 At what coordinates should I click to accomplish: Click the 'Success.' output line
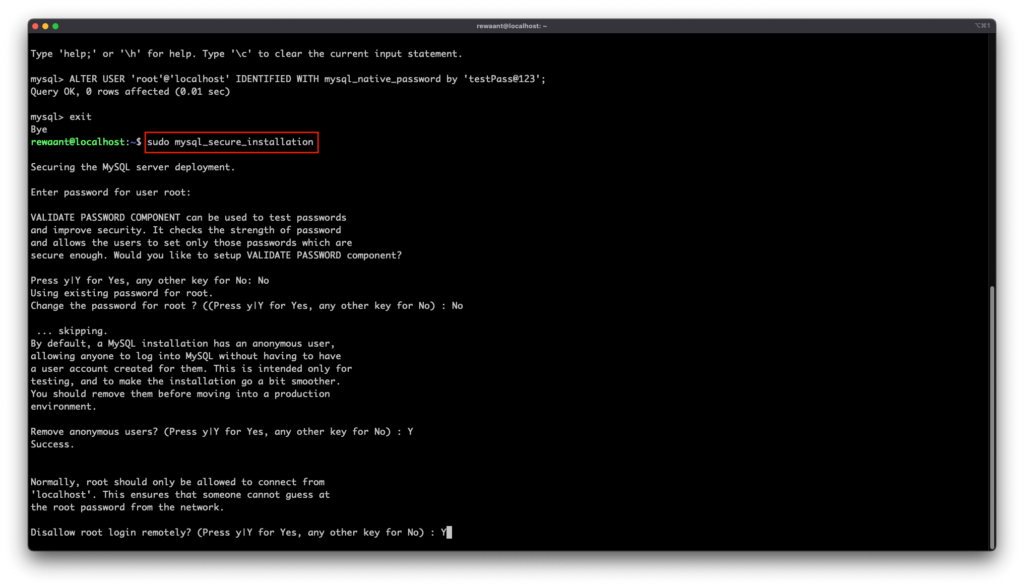[52, 444]
